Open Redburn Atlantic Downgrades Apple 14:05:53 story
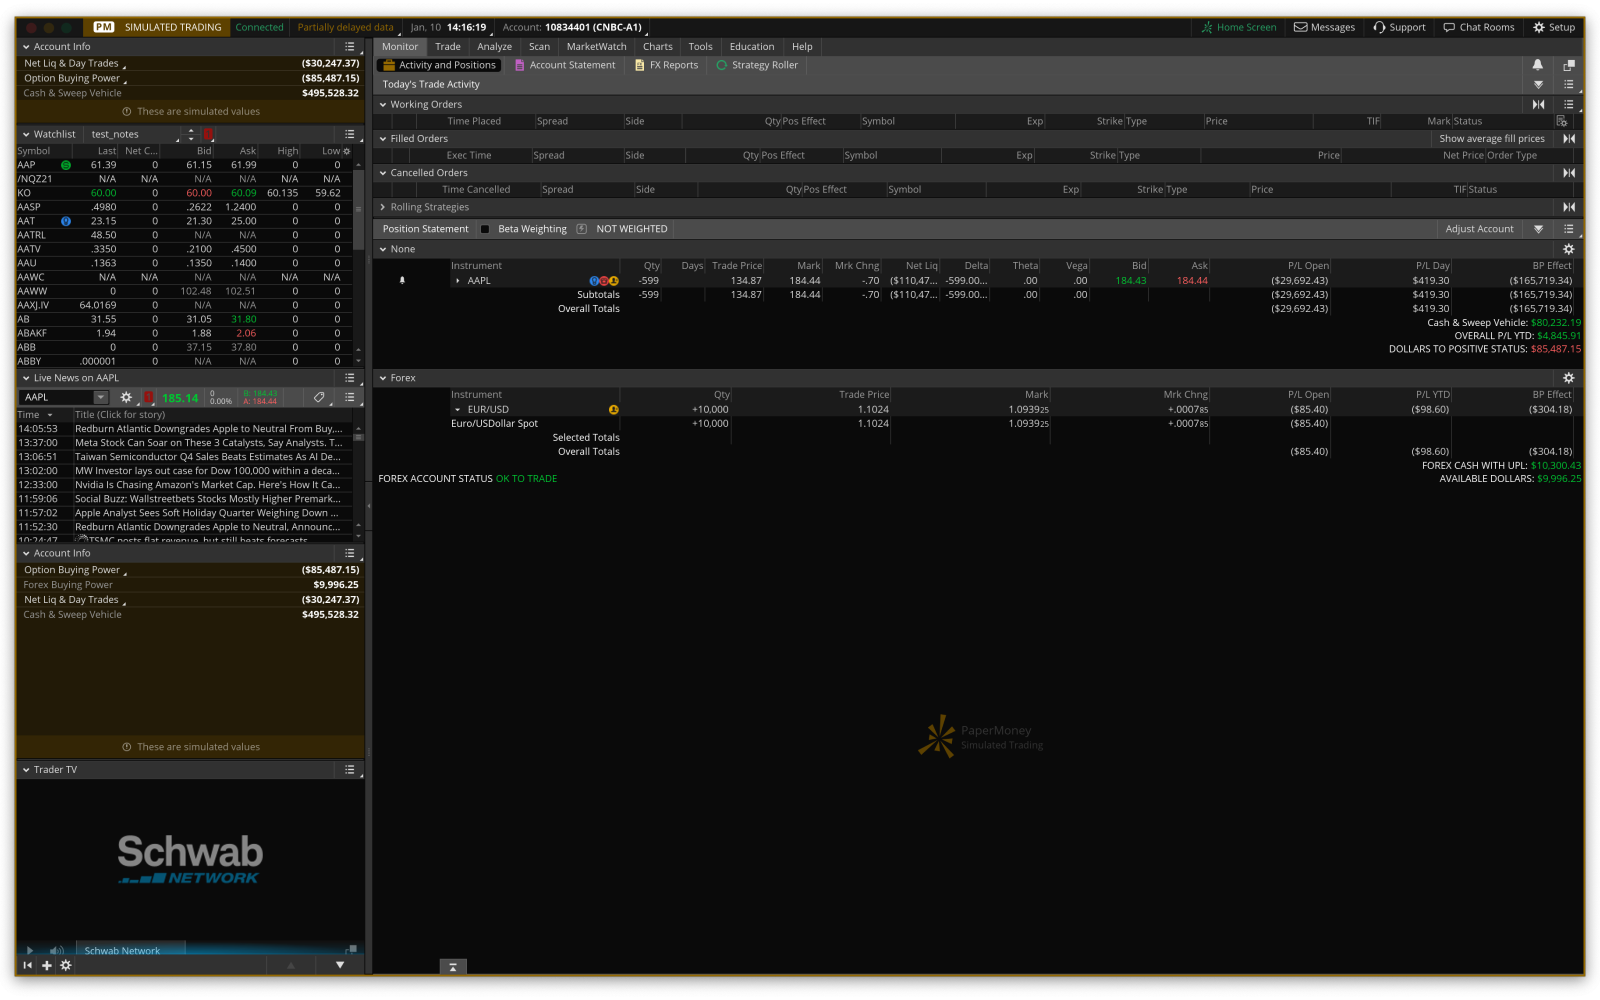Screen dimensions: 1600x1000 pyautogui.click(x=208, y=428)
